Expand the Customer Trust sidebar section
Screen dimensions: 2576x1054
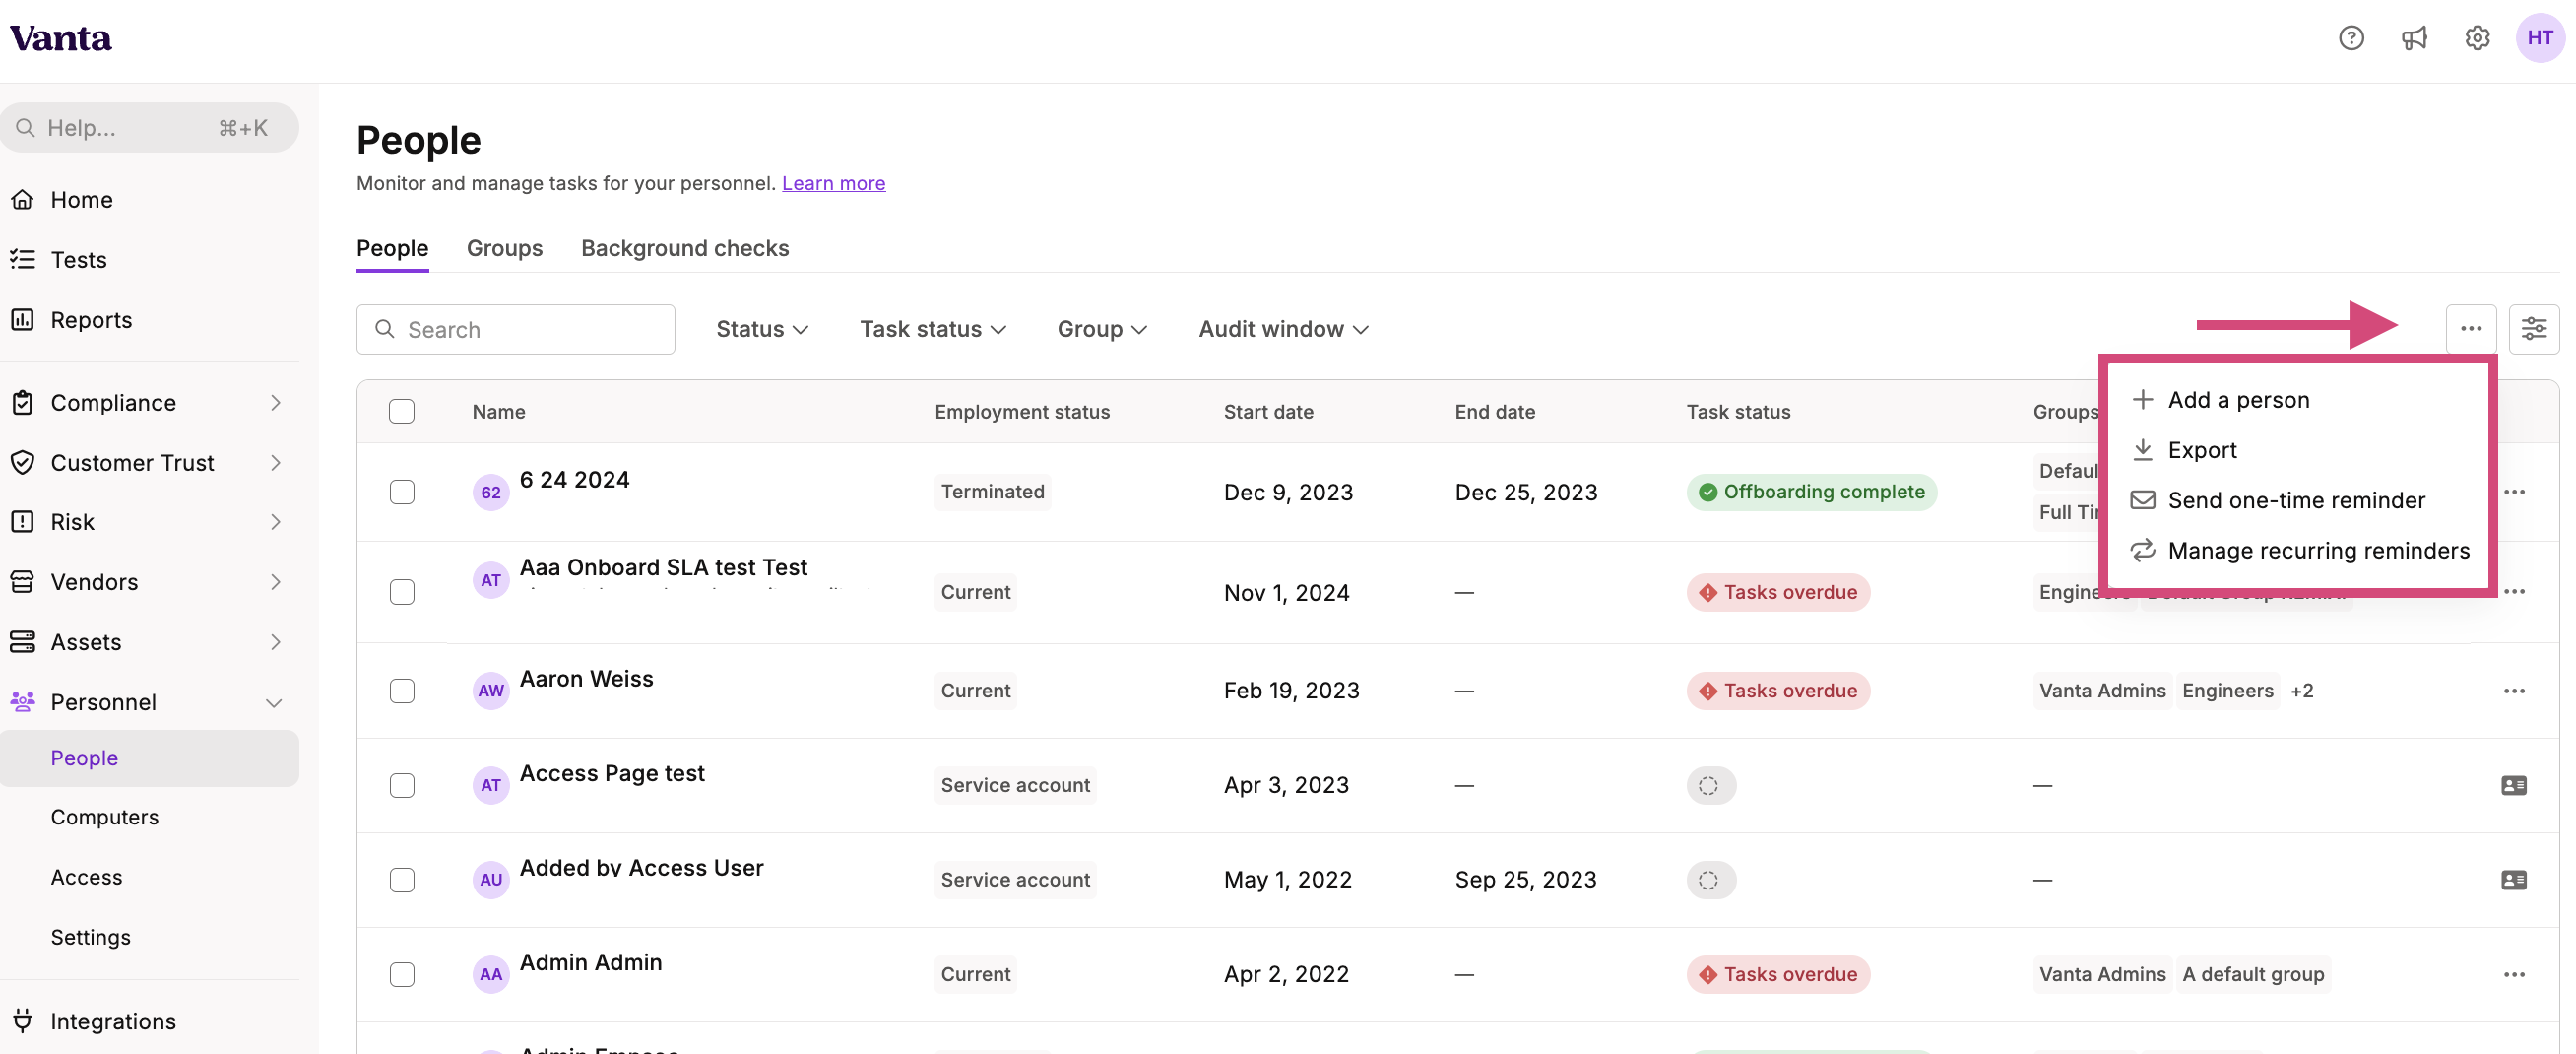(x=150, y=463)
